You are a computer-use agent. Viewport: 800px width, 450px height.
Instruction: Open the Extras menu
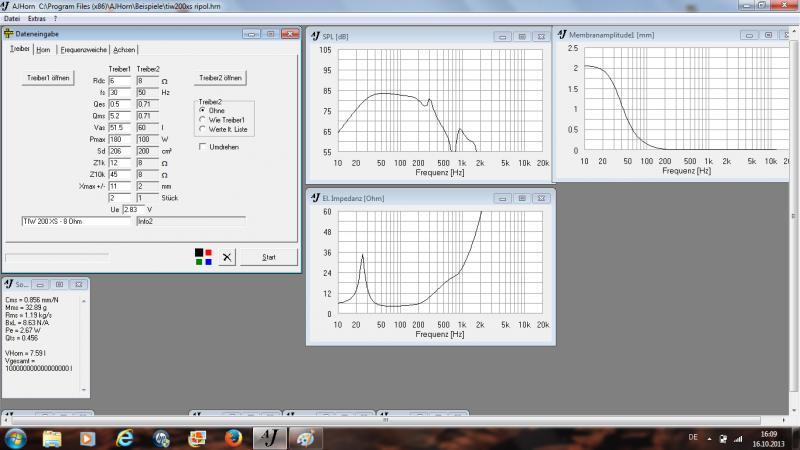pyautogui.click(x=37, y=19)
